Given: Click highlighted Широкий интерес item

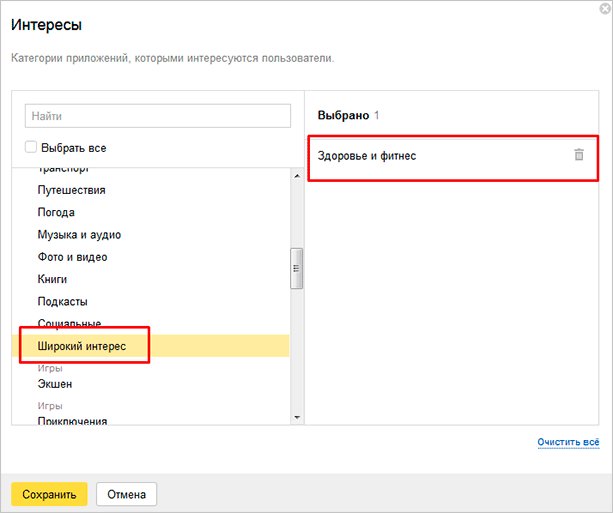Looking at the screenshot, I should (82, 346).
